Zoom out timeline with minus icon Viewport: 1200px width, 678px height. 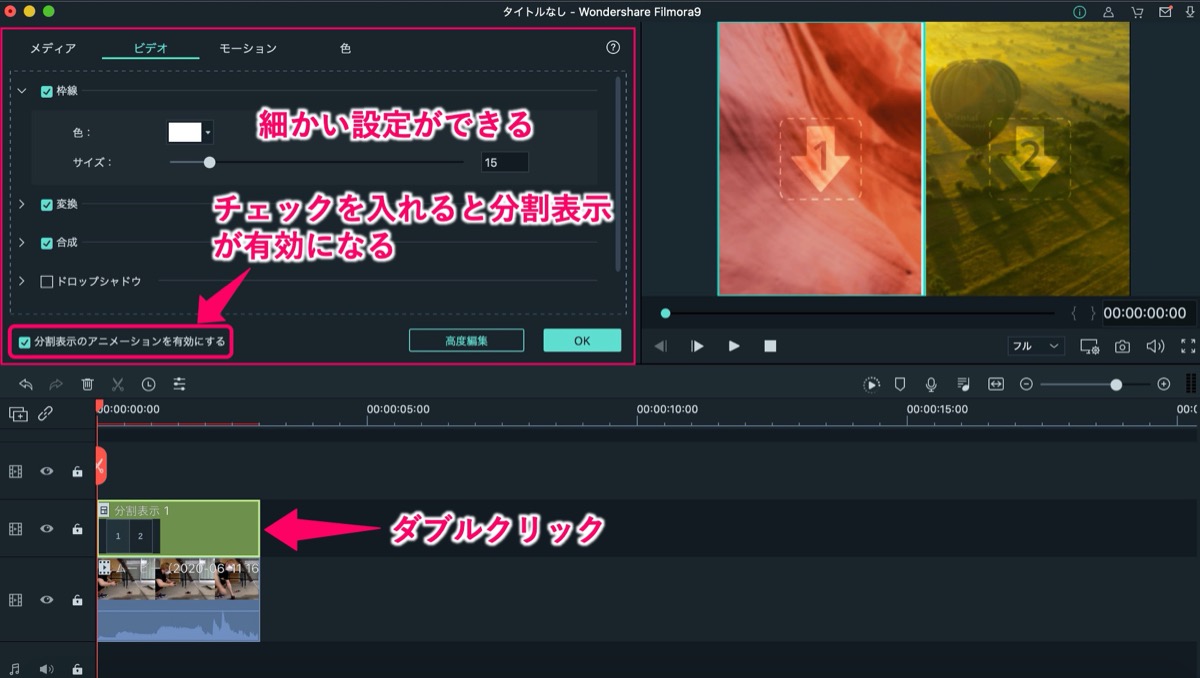(1026, 384)
